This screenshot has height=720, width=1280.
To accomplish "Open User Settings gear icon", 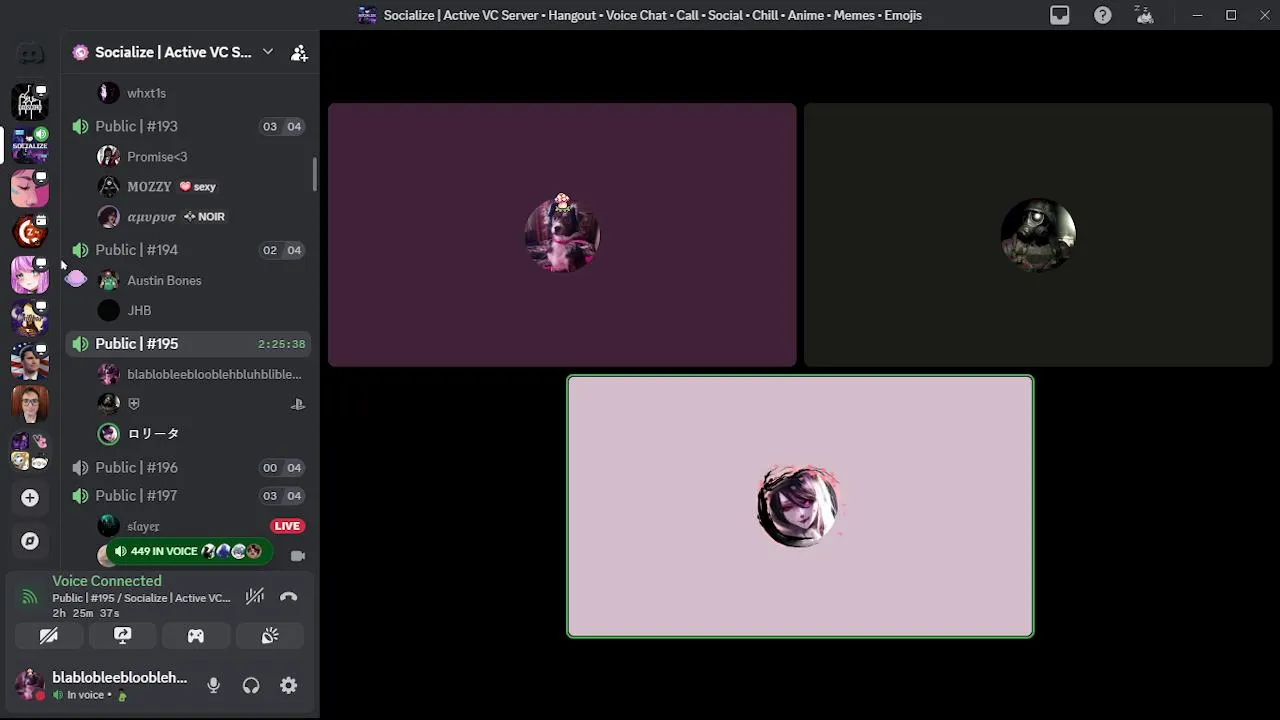I will 289,685.
